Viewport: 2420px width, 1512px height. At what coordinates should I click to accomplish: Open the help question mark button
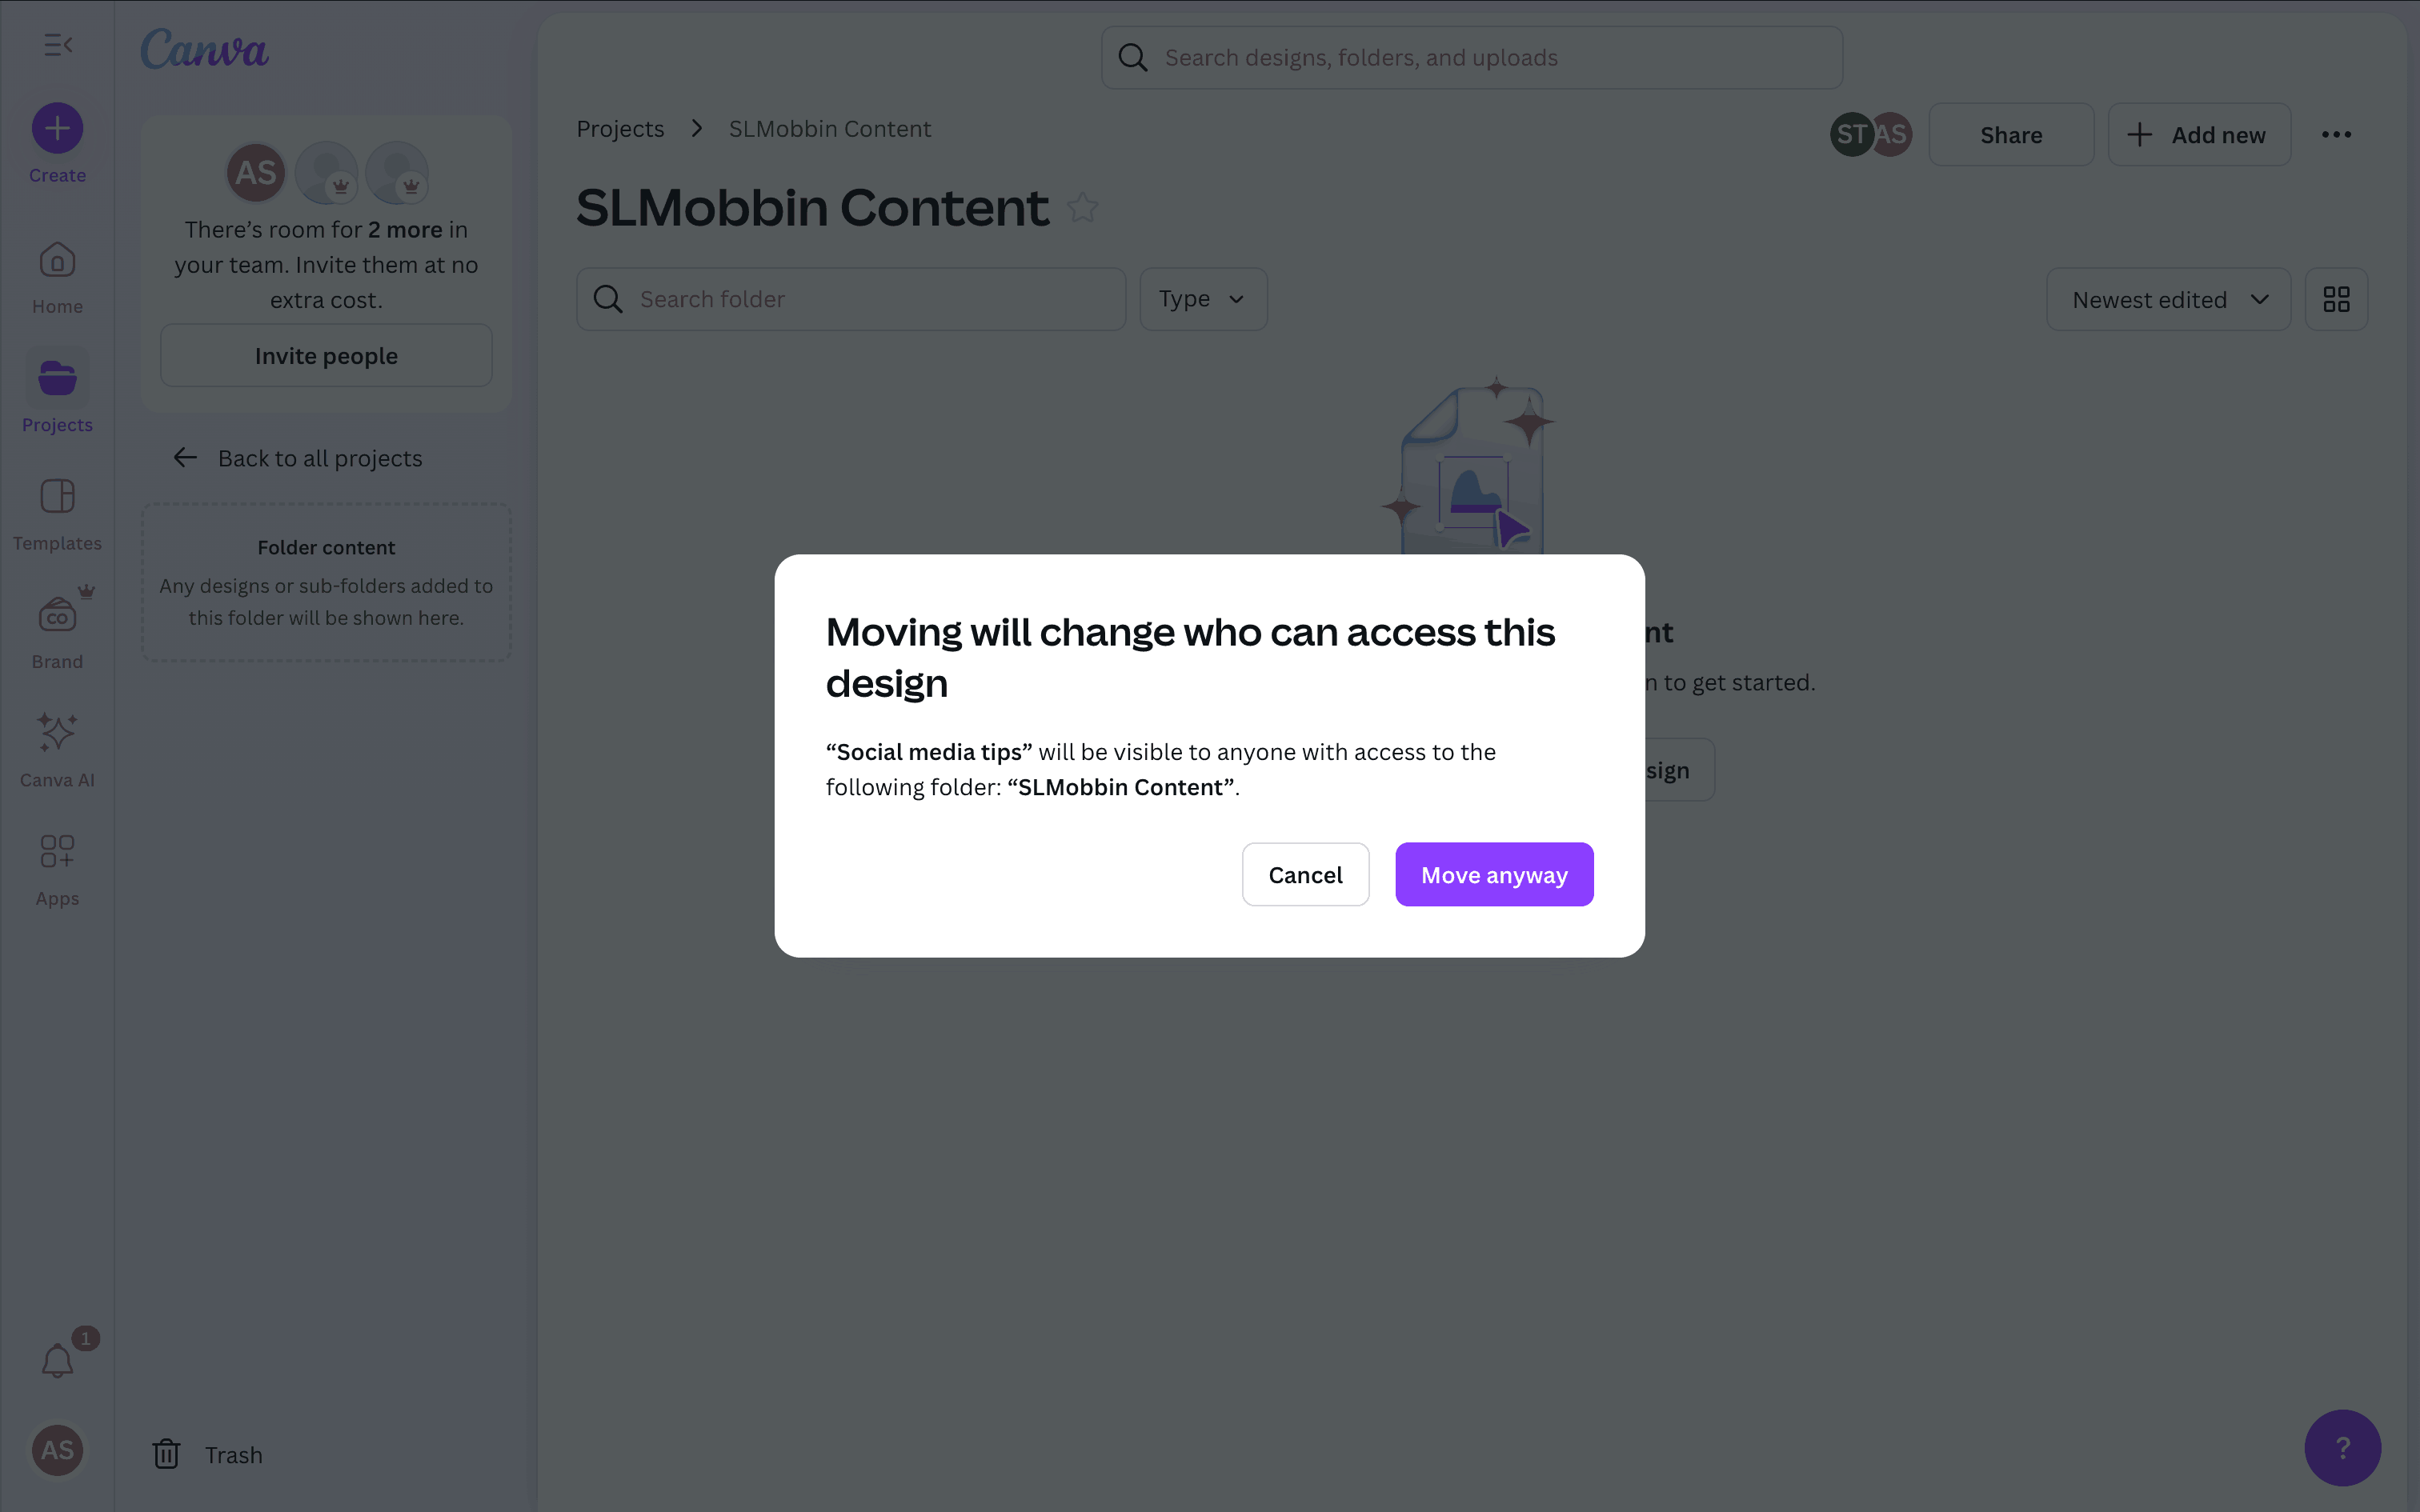coord(2342,1447)
